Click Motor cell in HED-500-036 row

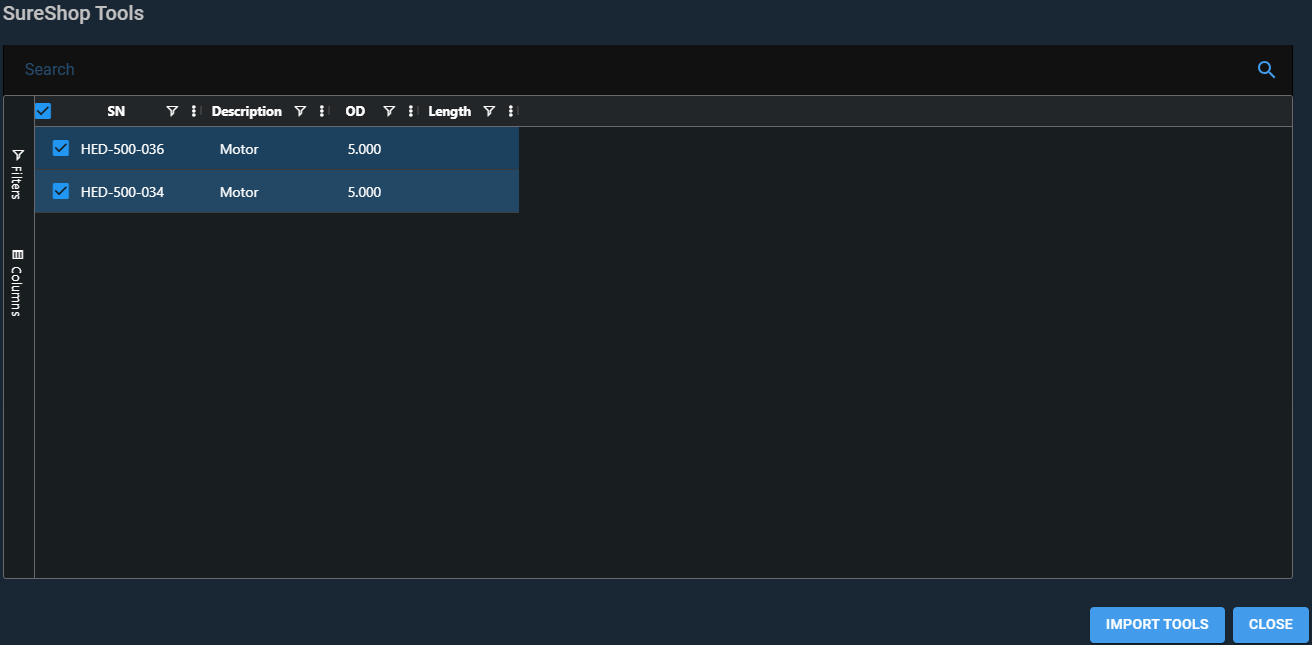(239, 149)
